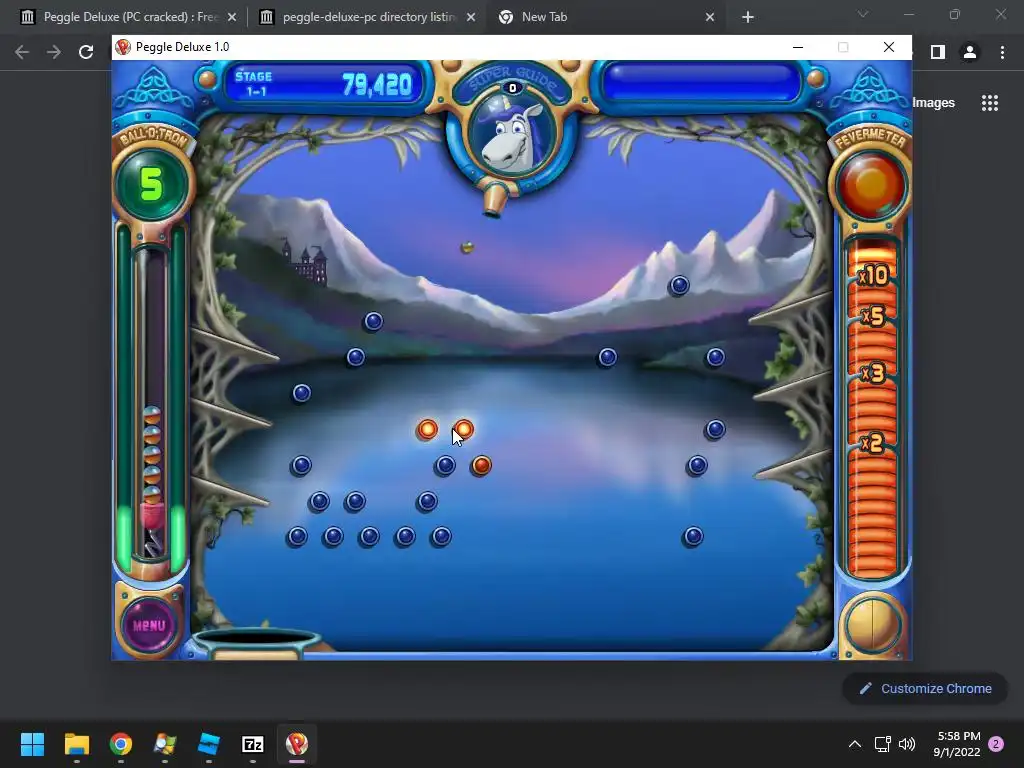Screen dimensions: 1024x768
Task: Open Chrome from the taskbar
Action: (121, 744)
